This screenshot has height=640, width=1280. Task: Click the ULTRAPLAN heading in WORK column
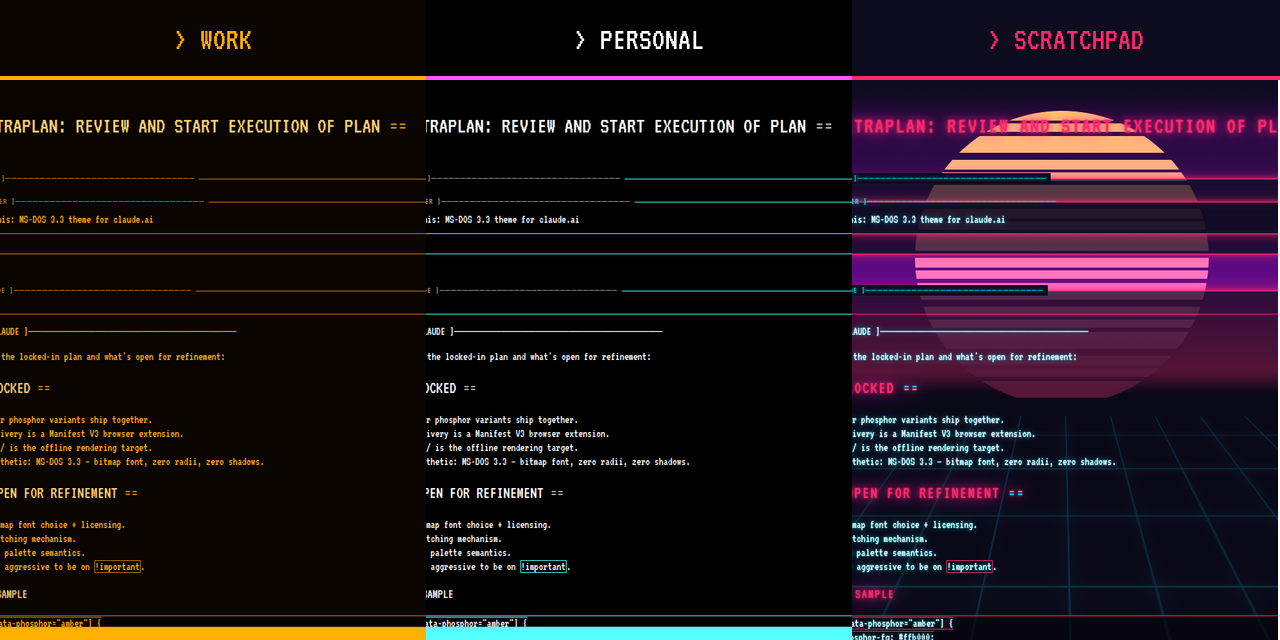pyautogui.click(x=200, y=126)
